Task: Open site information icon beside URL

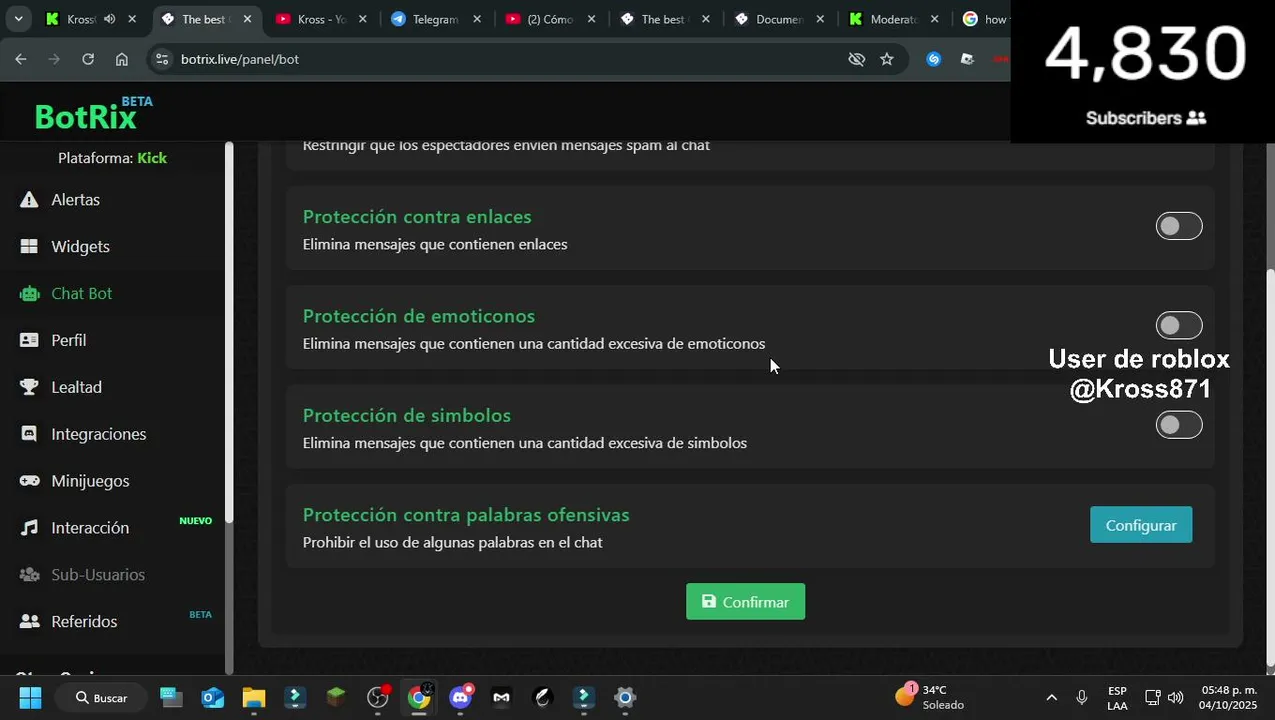Action: pos(162,59)
